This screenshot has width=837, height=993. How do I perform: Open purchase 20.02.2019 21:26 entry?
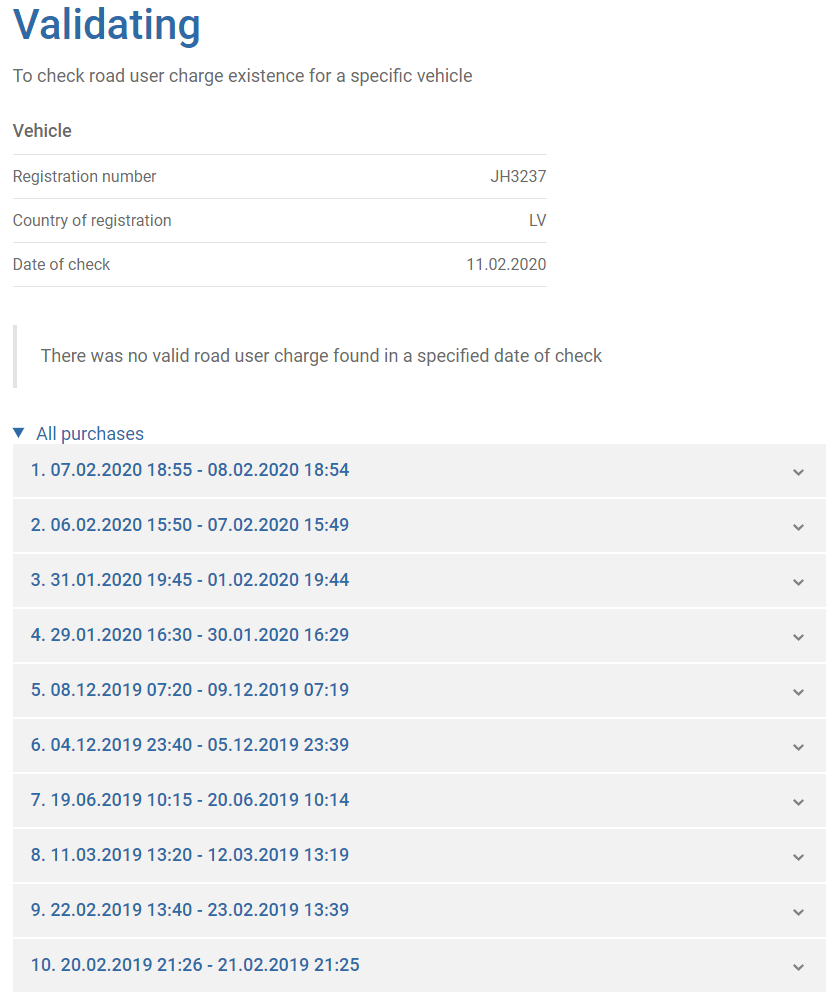tap(419, 965)
